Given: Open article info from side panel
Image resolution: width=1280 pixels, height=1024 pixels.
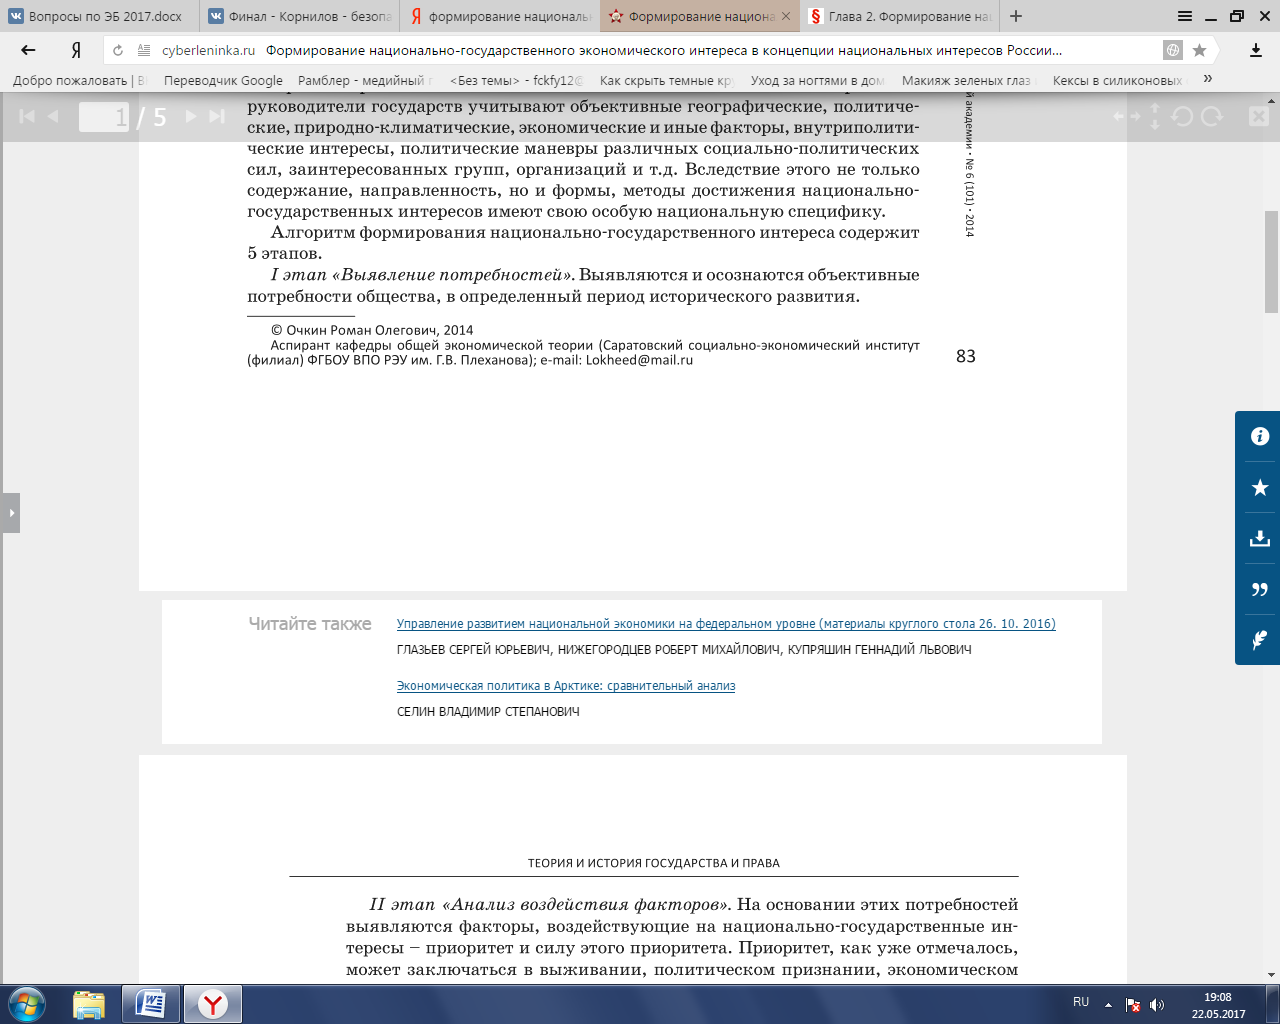Looking at the screenshot, I should [x=1259, y=436].
